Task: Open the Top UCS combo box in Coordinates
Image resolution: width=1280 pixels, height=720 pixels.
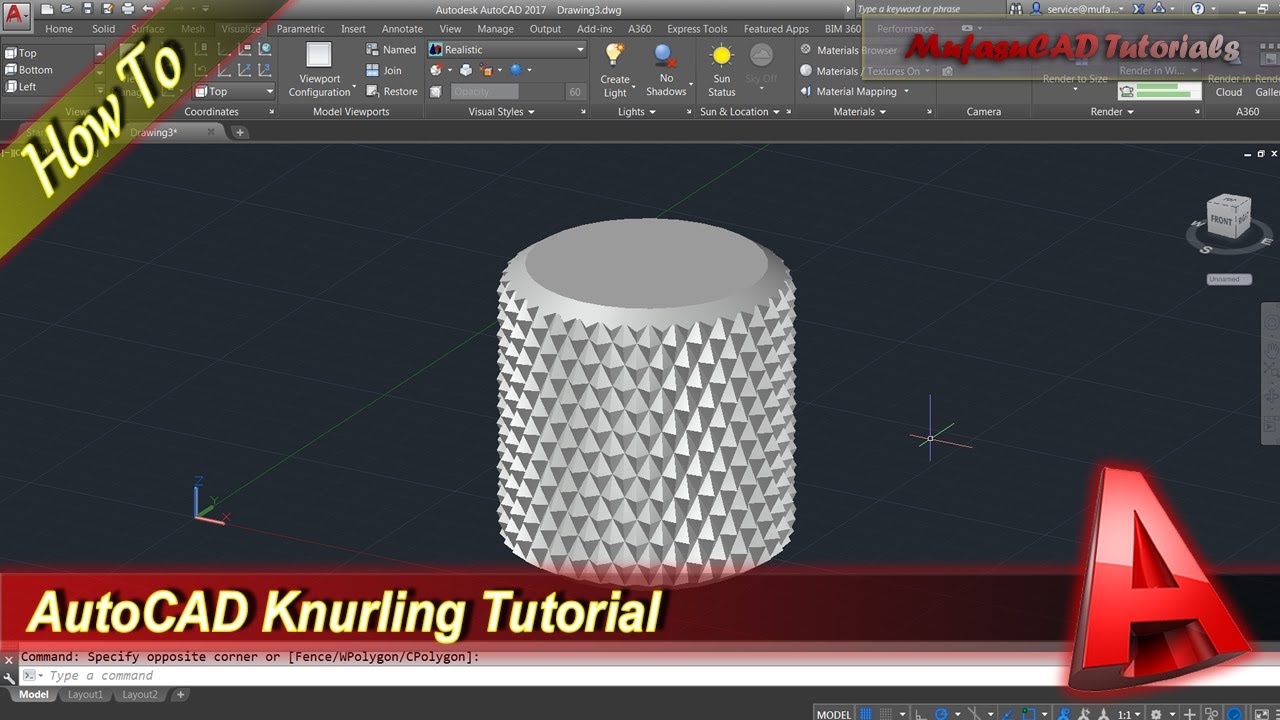Action: pos(234,91)
